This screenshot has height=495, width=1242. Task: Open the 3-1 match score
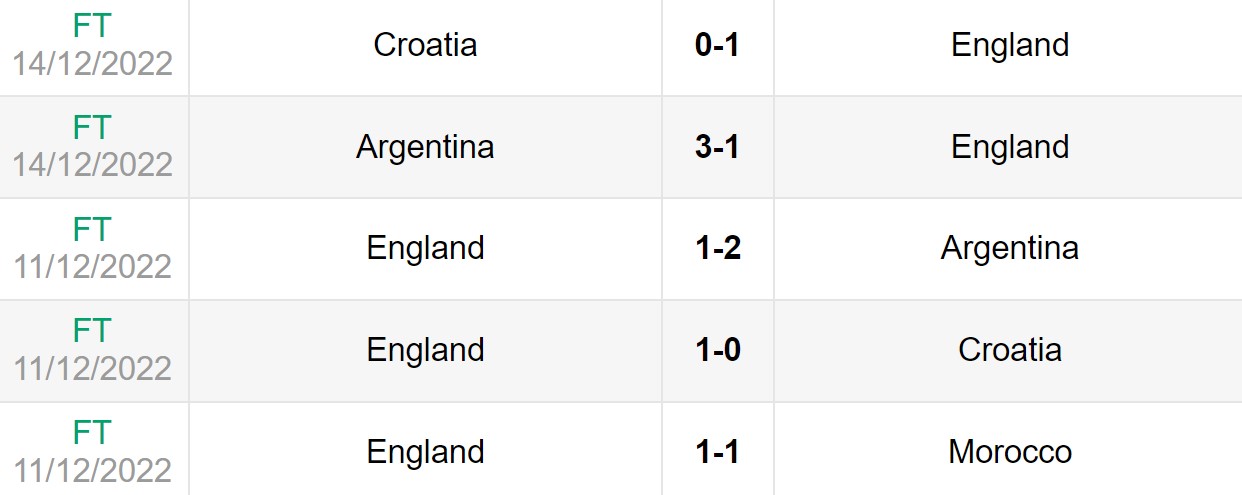(717, 147)
